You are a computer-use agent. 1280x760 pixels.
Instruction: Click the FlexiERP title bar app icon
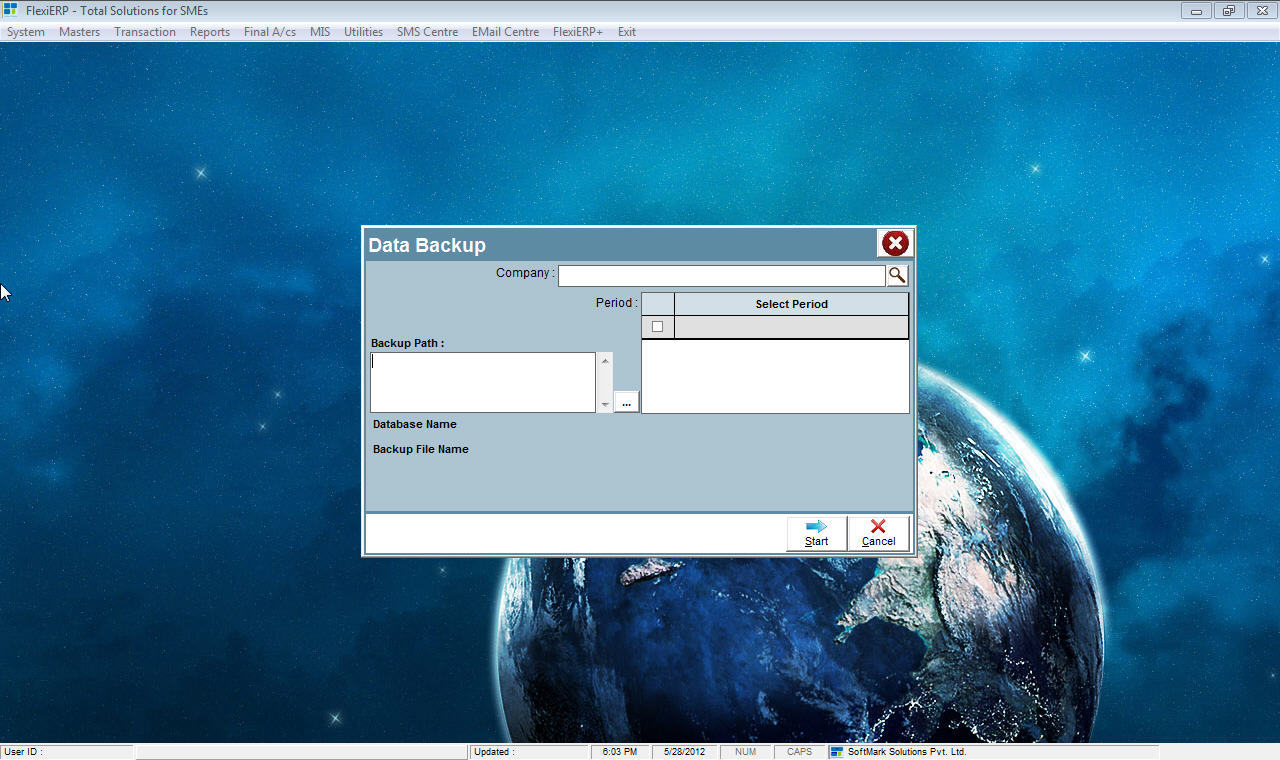pos(11,10)
